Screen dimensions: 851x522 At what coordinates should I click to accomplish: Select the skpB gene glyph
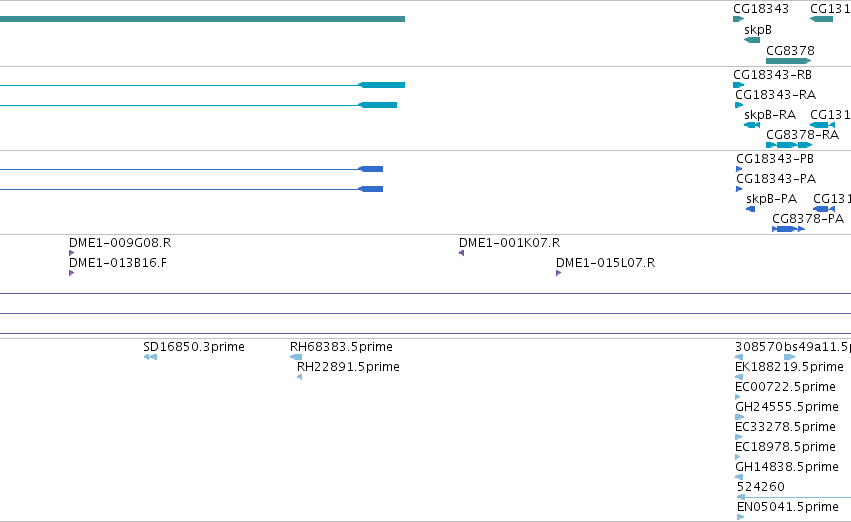752,40
